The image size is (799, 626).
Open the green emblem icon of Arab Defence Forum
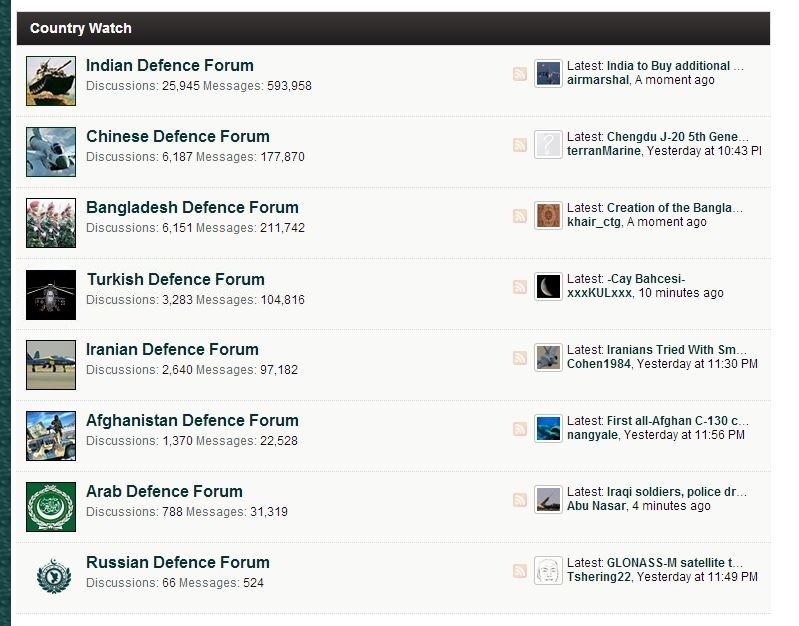[51, 507]
